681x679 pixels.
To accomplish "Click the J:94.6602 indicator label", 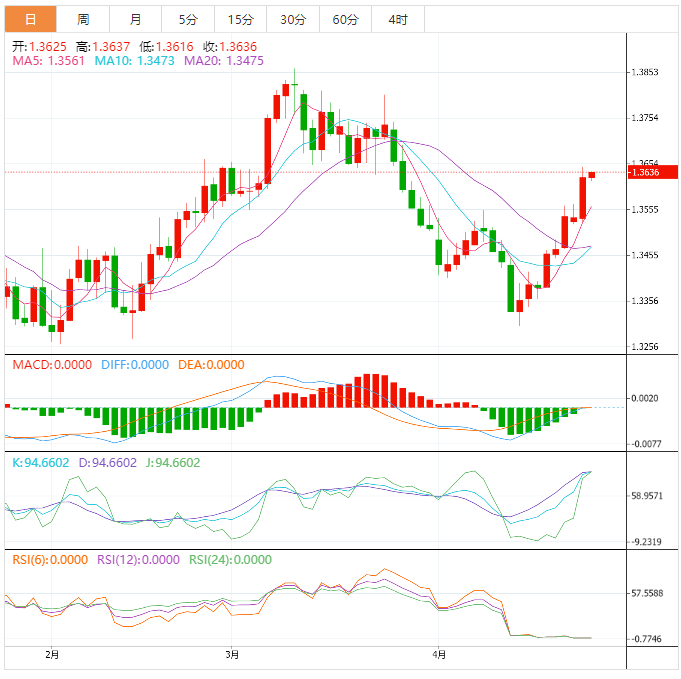I will click(x=173, y=463).
